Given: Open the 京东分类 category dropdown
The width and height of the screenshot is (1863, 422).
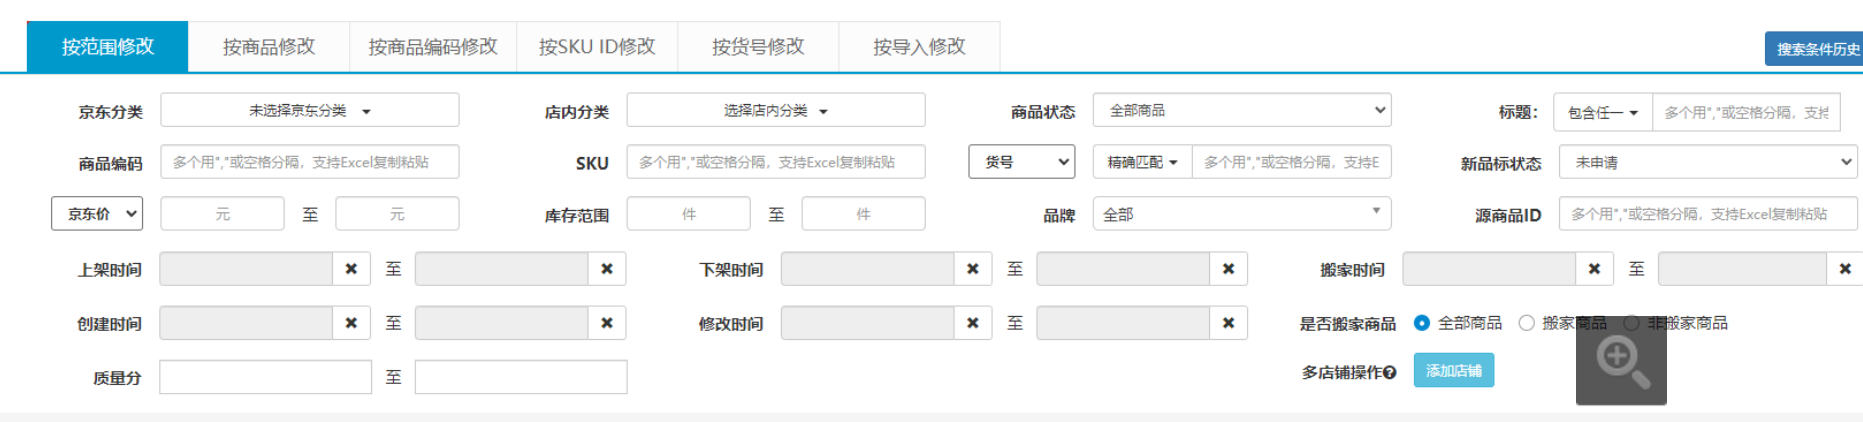Looking at the screenshot, I should tap(309, 111).
